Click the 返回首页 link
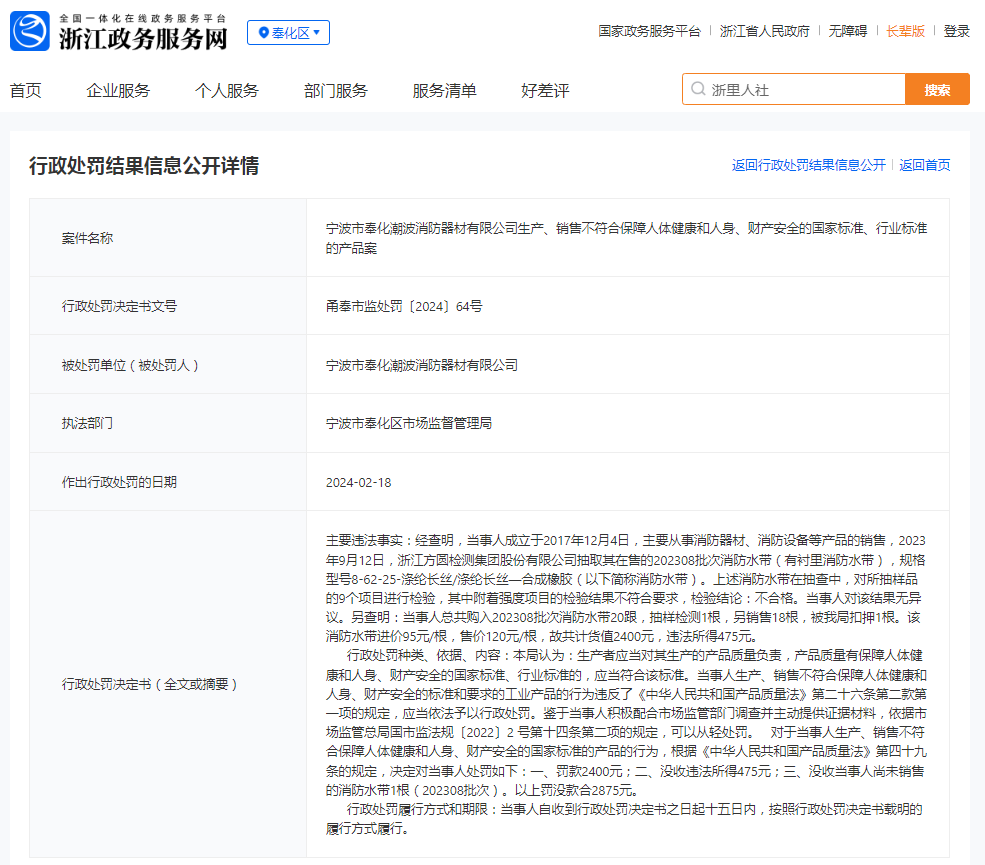Screen dimensions: 985x865 (x=924, y=165)
